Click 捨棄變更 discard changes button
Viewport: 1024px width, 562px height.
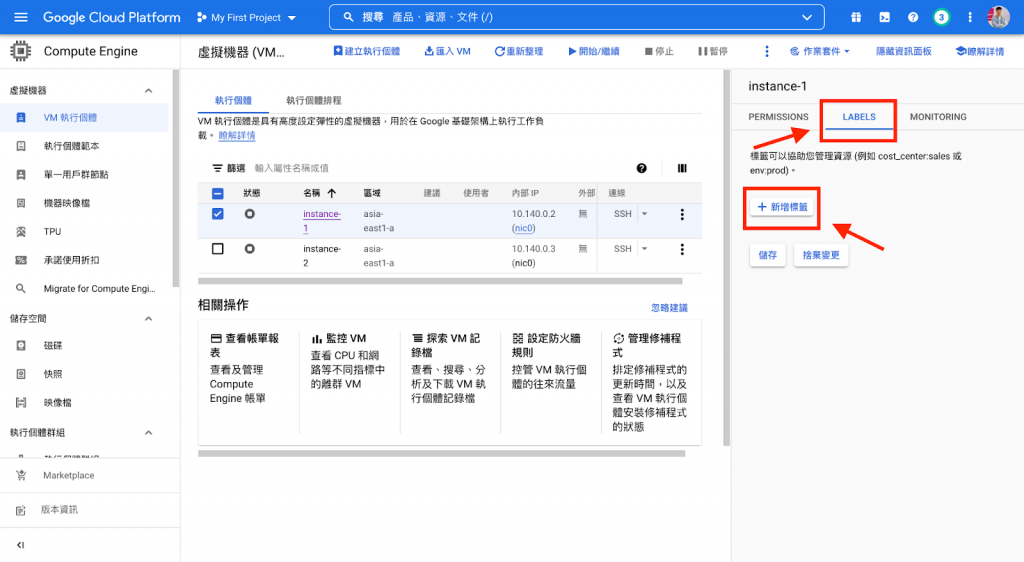(821, 255)
